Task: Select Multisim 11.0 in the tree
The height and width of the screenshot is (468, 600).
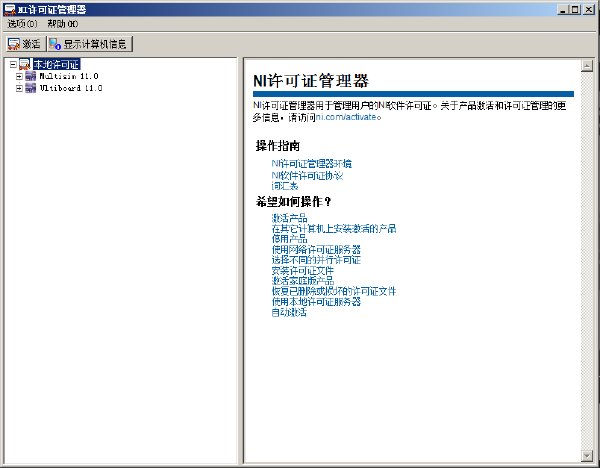Action: pos(69,76)
